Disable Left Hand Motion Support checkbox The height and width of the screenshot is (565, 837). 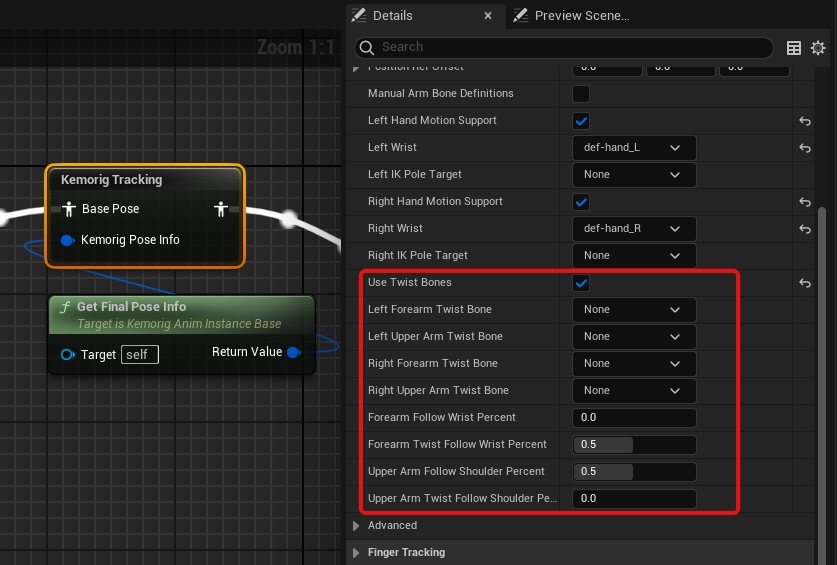pos(580,121)
